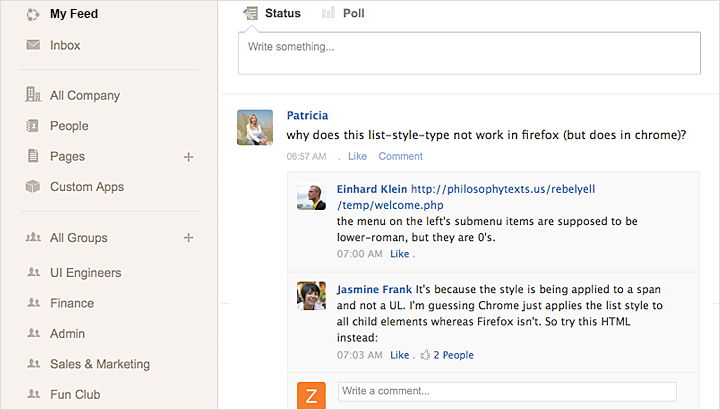Click the Write a comment field

(507, 391)
